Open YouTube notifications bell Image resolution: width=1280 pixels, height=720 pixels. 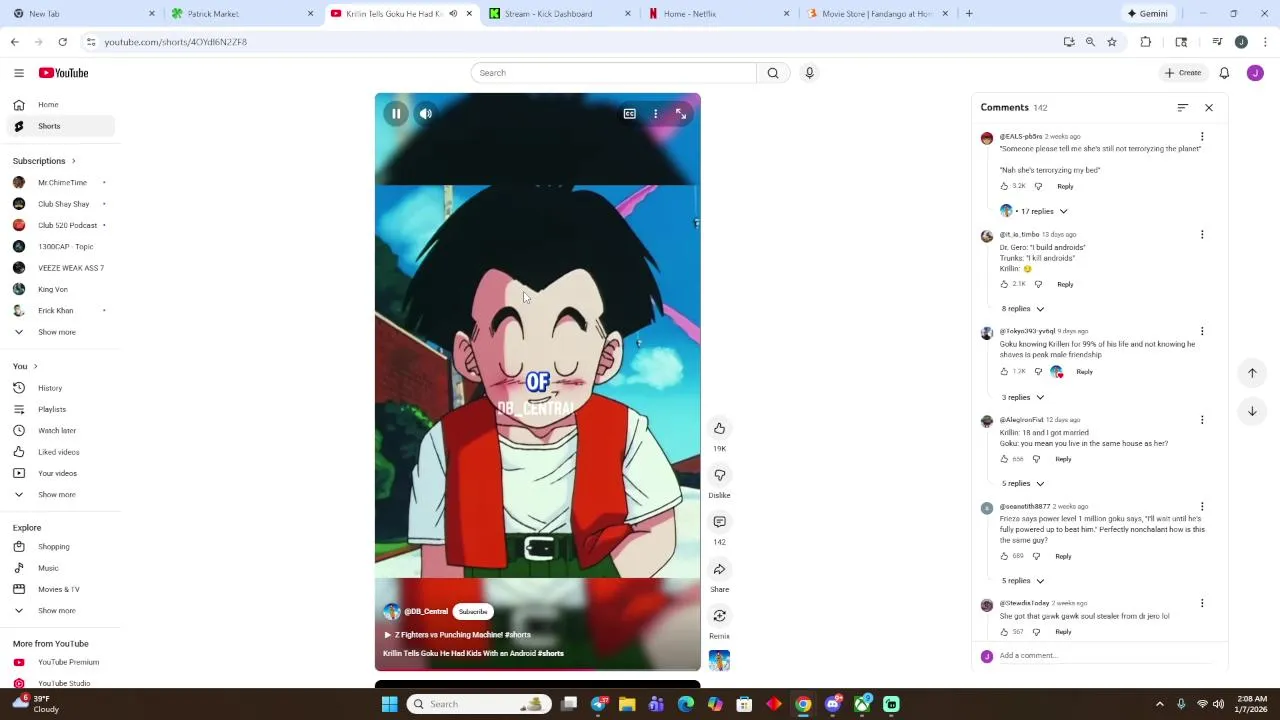(x=1224, y=73)
